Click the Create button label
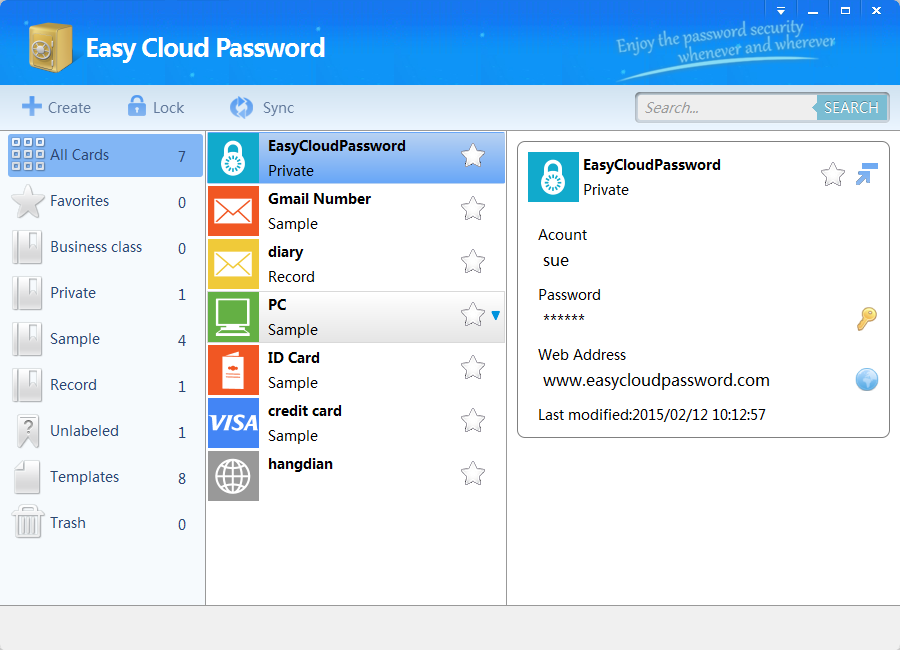Screen dimensions: 900x650 (x=69, y=108)
